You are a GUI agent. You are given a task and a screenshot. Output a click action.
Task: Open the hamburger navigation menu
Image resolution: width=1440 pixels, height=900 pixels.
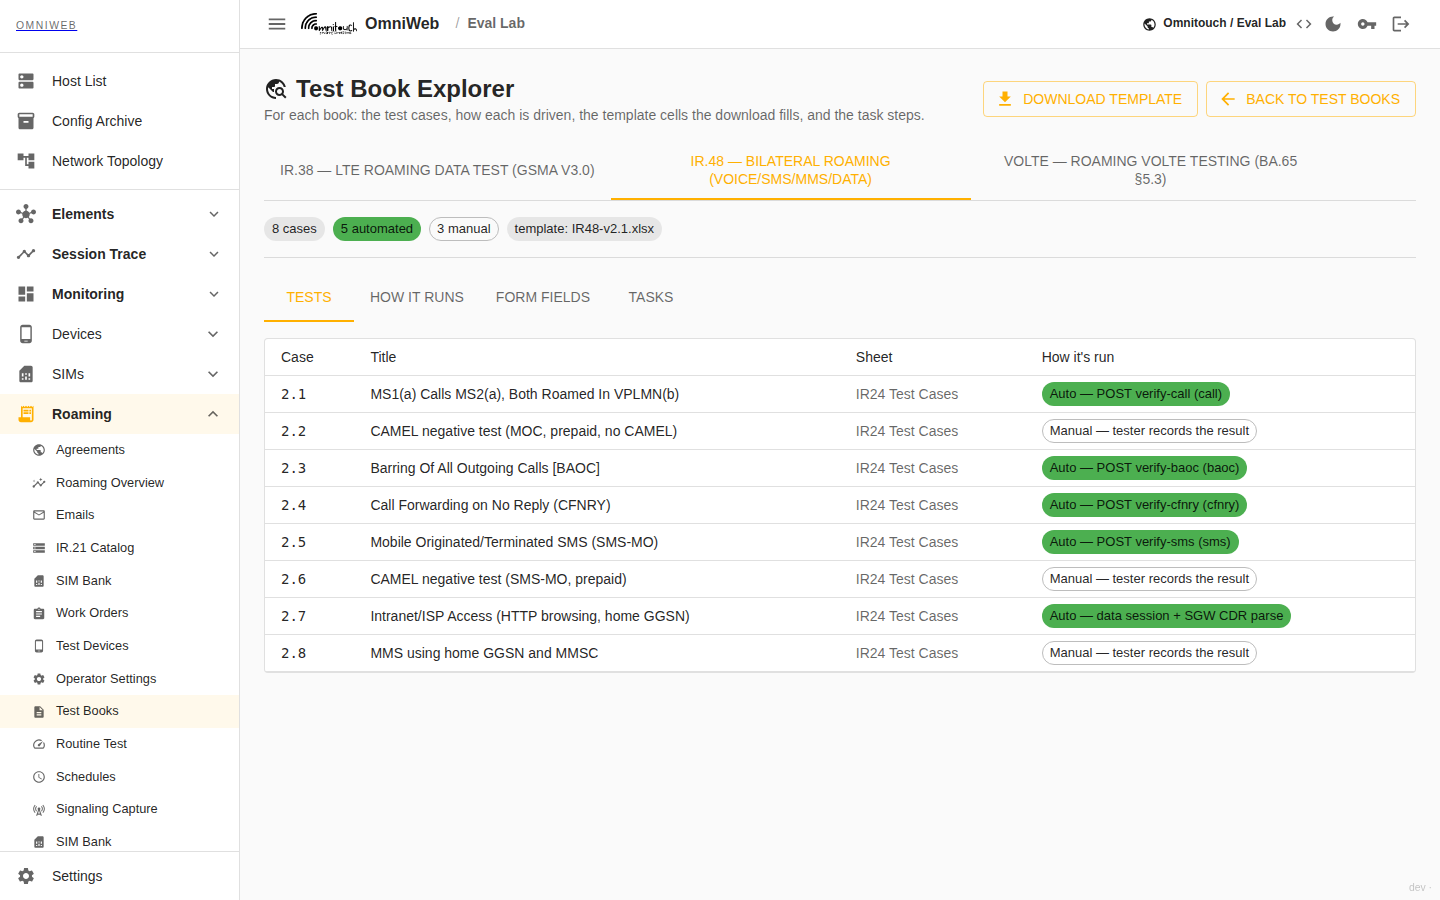click(x=277, y=24)
